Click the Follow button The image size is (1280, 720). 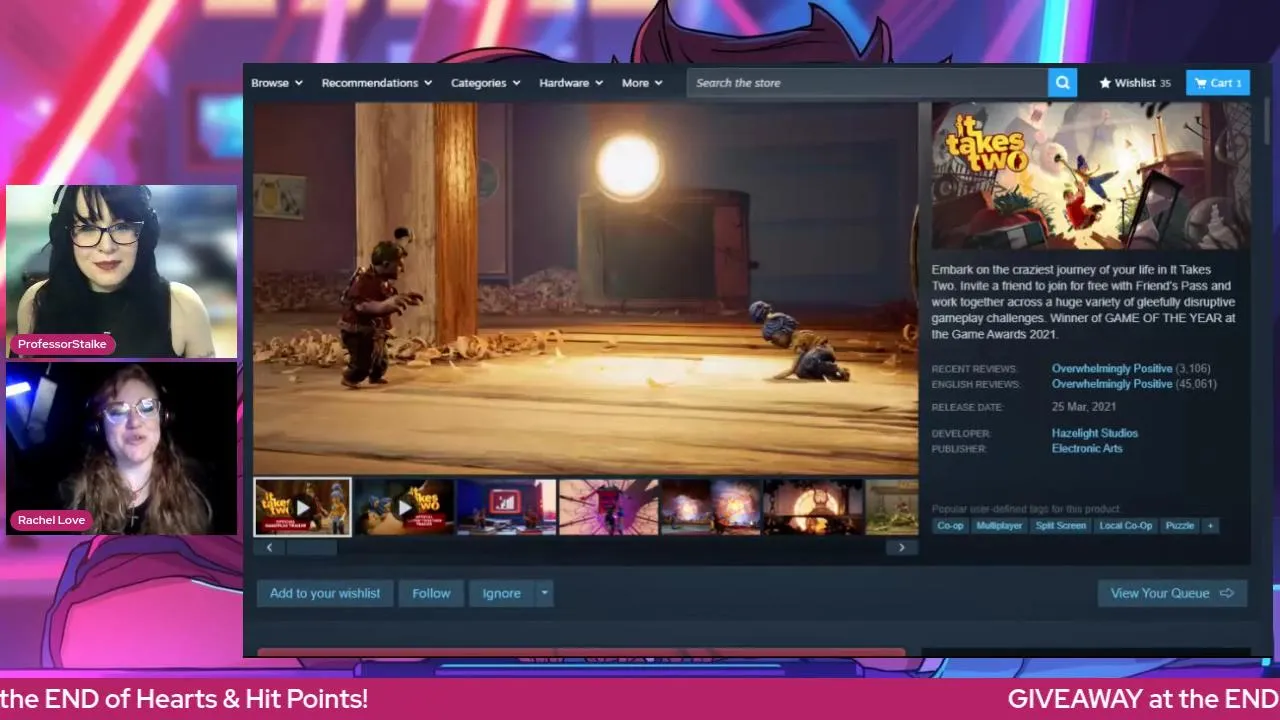pyautogui.click(x=431, y=593)
